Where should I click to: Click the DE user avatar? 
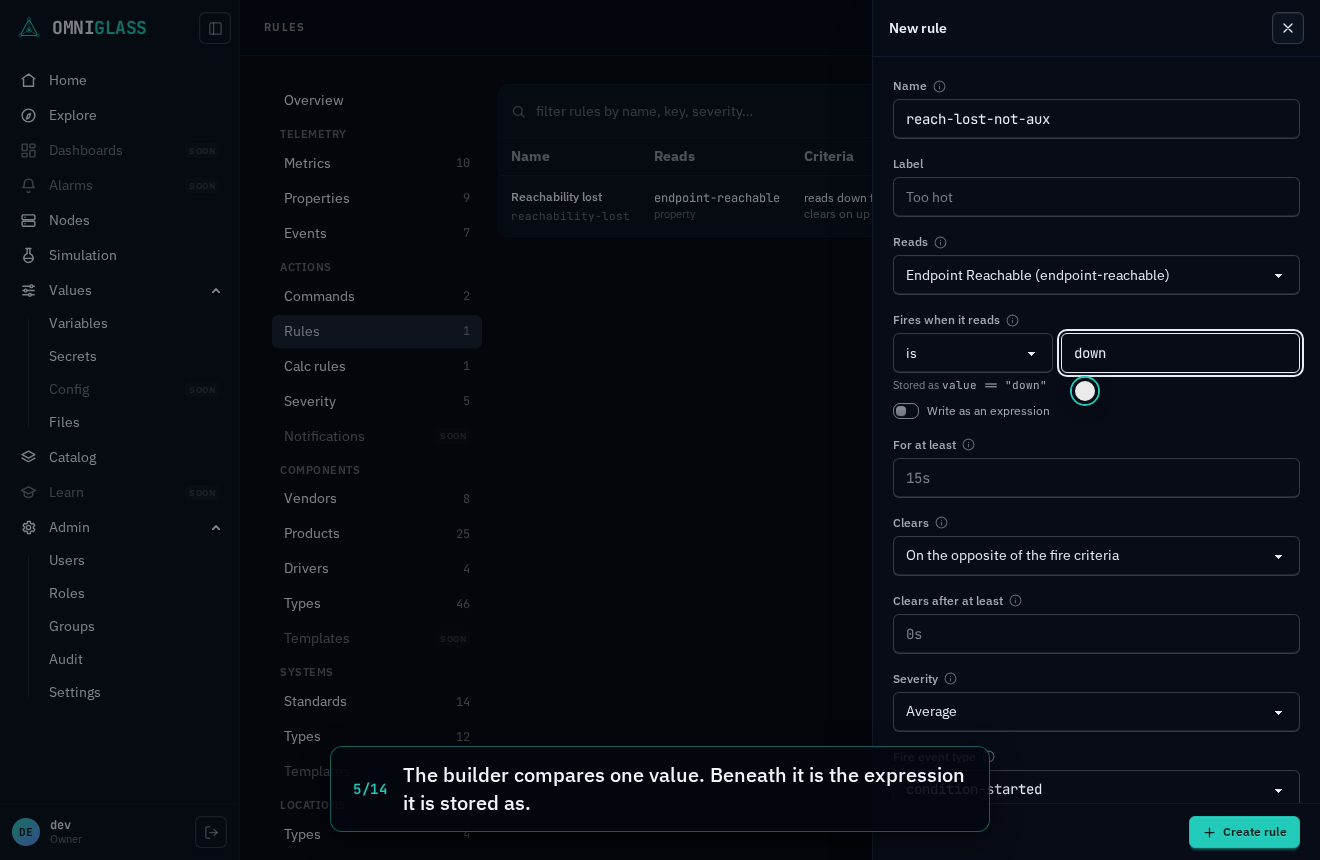pyautogui.click(x=26, y=832)
